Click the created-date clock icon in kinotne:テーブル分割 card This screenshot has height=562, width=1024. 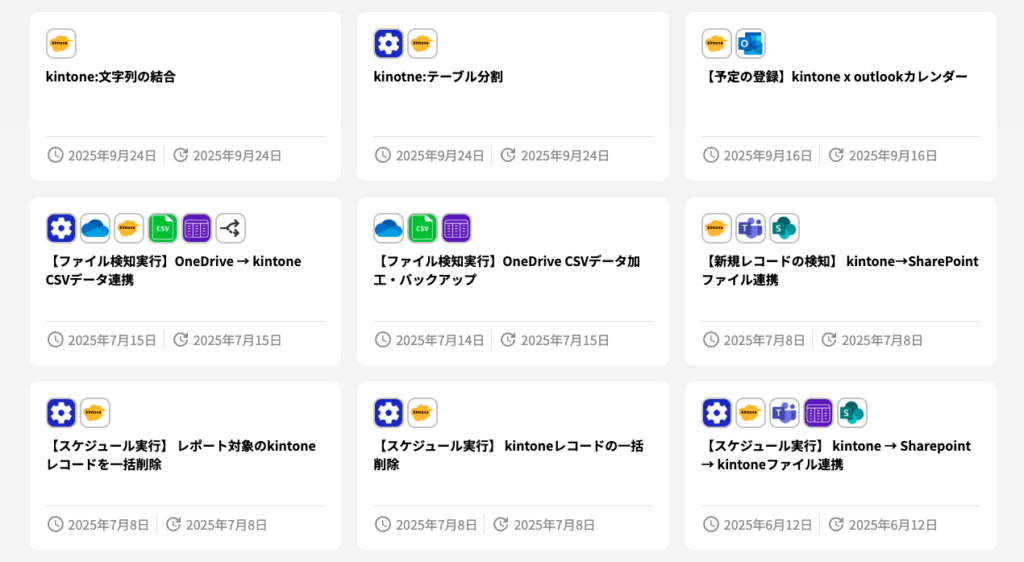click(383, 155)
